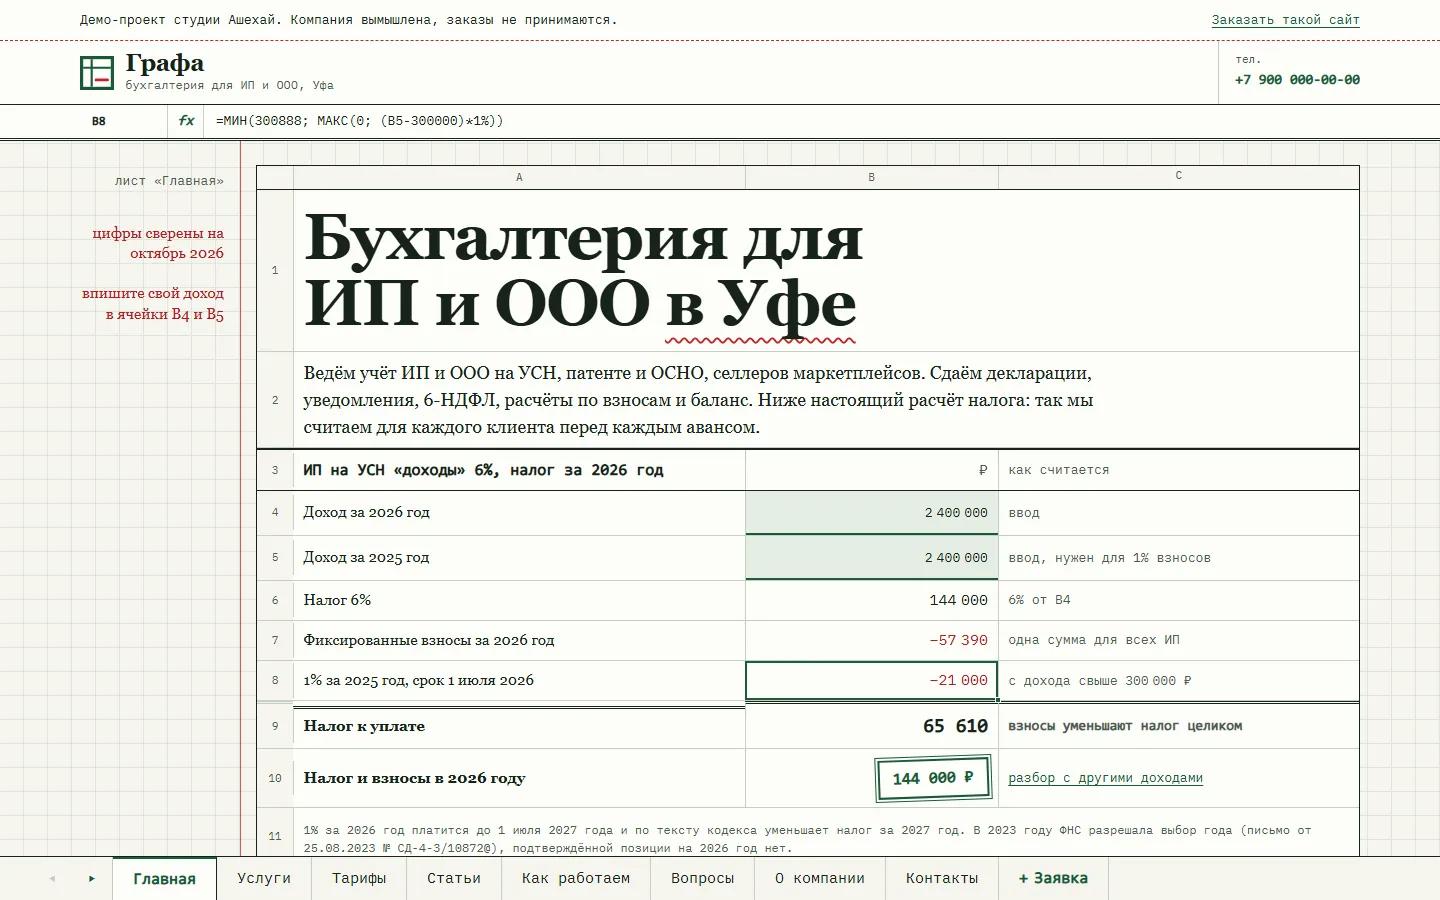
Task: Click the B8 cell reference box
Action: pos(99,121)
